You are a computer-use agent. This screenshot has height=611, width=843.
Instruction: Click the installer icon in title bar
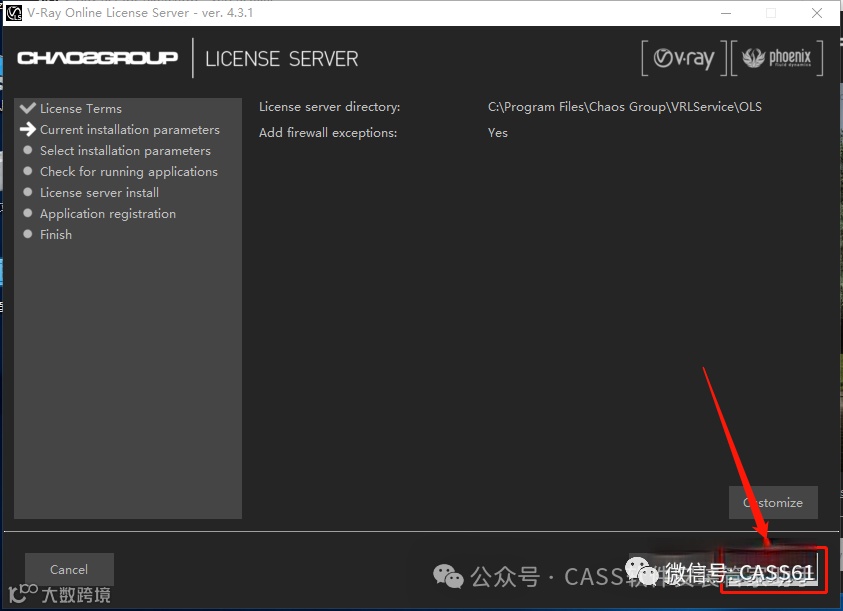coord(13,12)
